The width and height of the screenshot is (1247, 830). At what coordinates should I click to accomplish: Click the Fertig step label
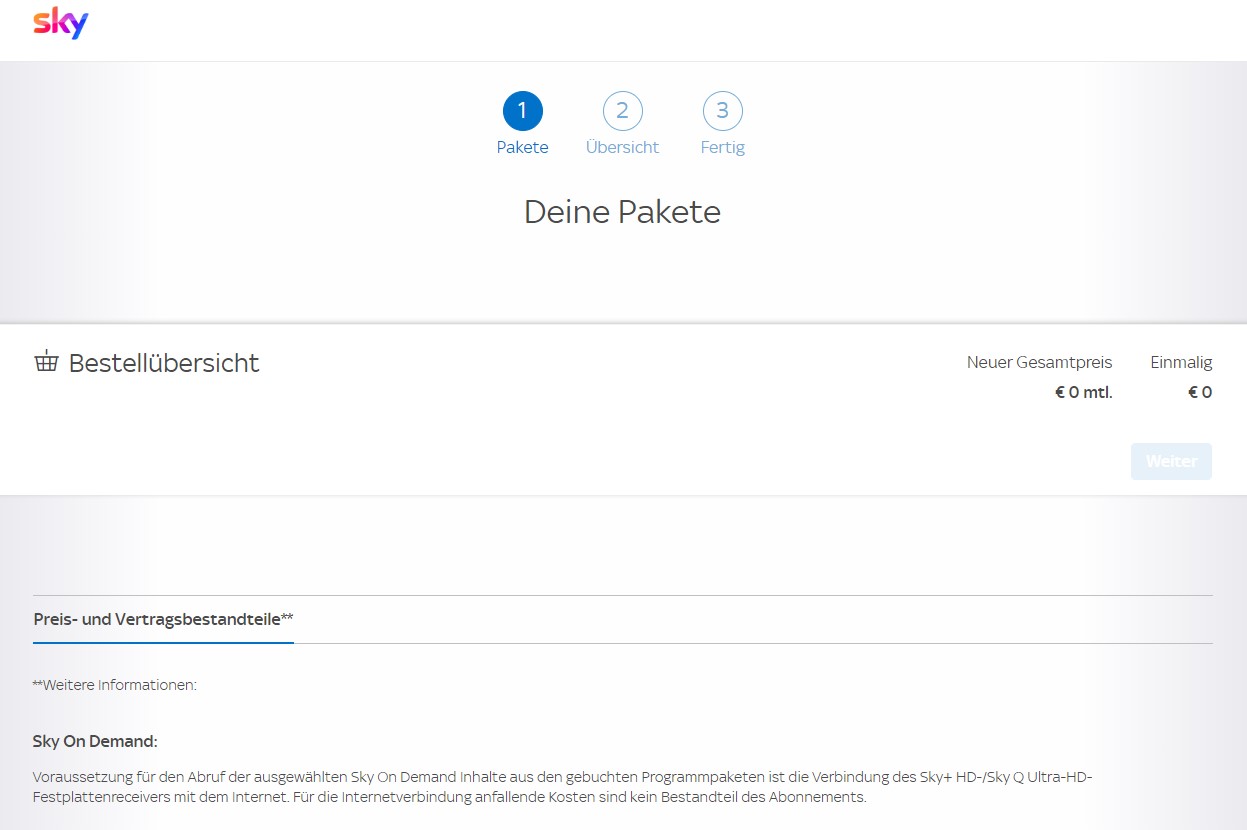(723, 147)
